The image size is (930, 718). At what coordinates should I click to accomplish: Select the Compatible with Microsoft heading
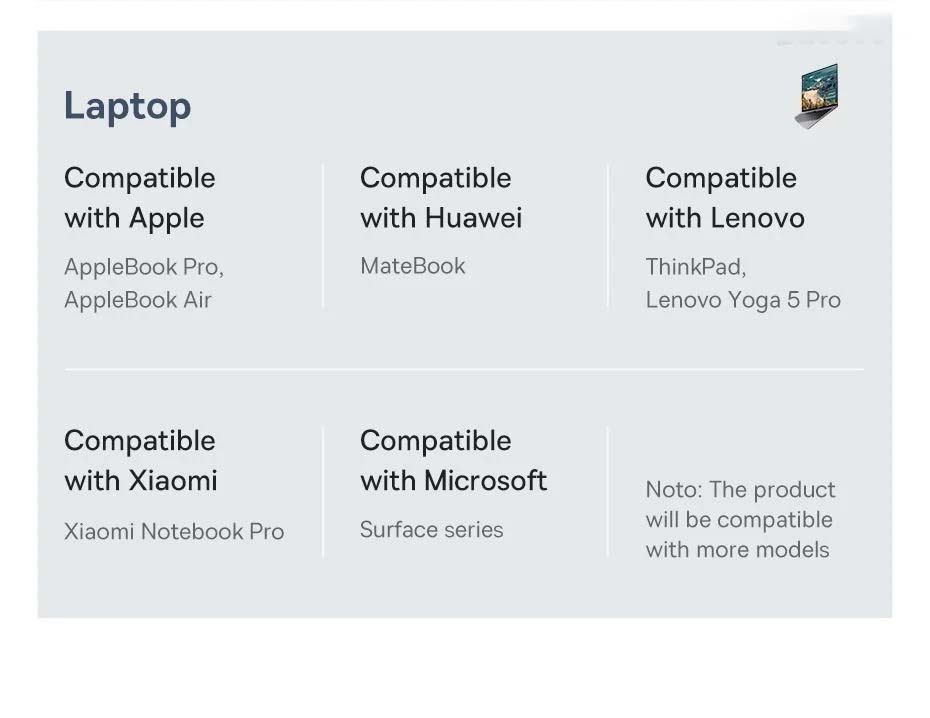pyautogui.click(x=453, y=460)
